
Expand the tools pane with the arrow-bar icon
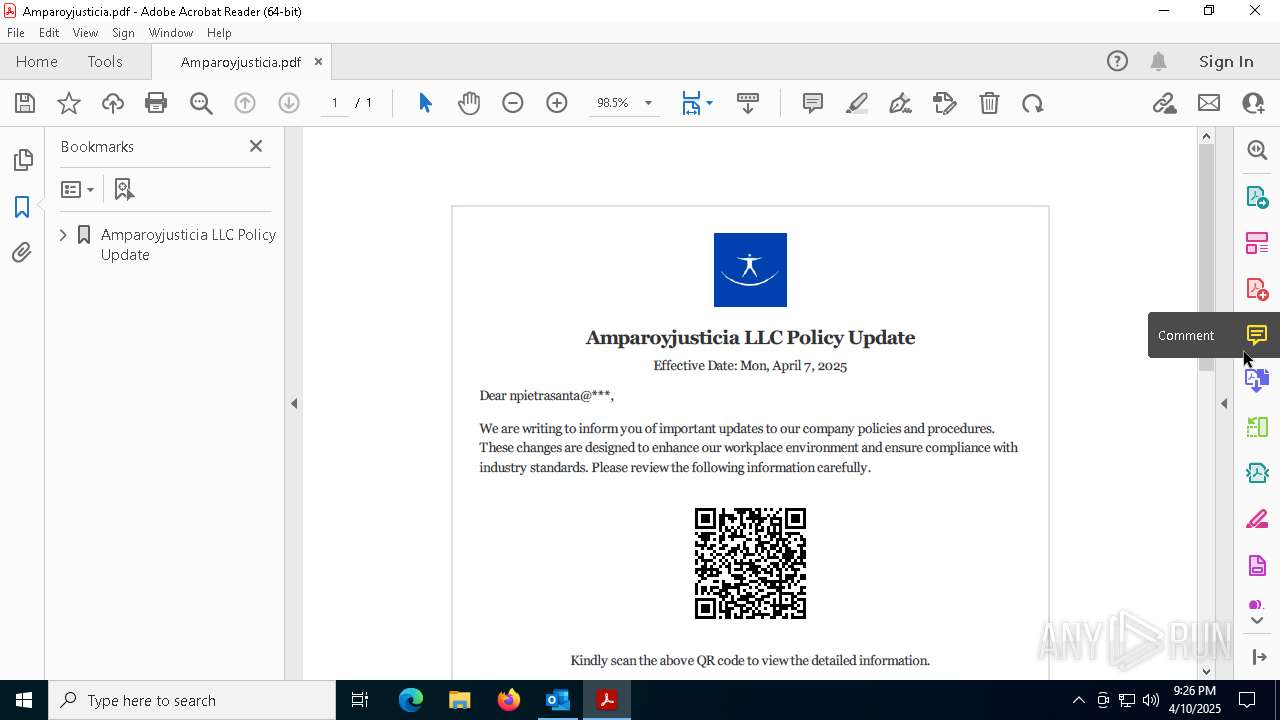pyautogui.click(x=1259, y=657)
